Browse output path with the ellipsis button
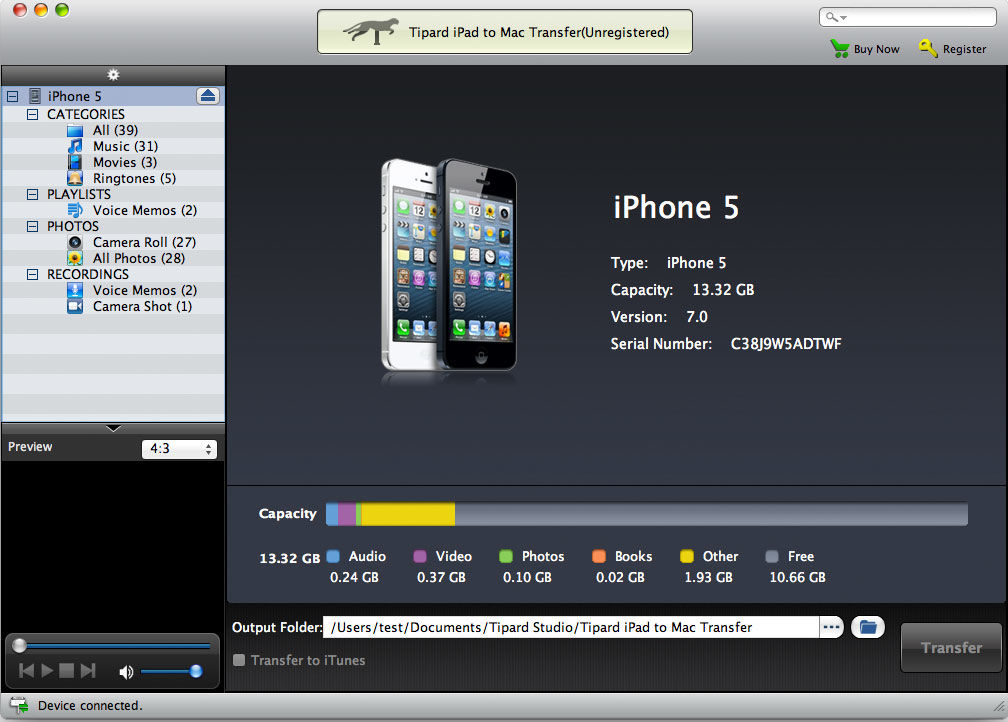This screenshot has height=722, width=1008. (831, 627)
